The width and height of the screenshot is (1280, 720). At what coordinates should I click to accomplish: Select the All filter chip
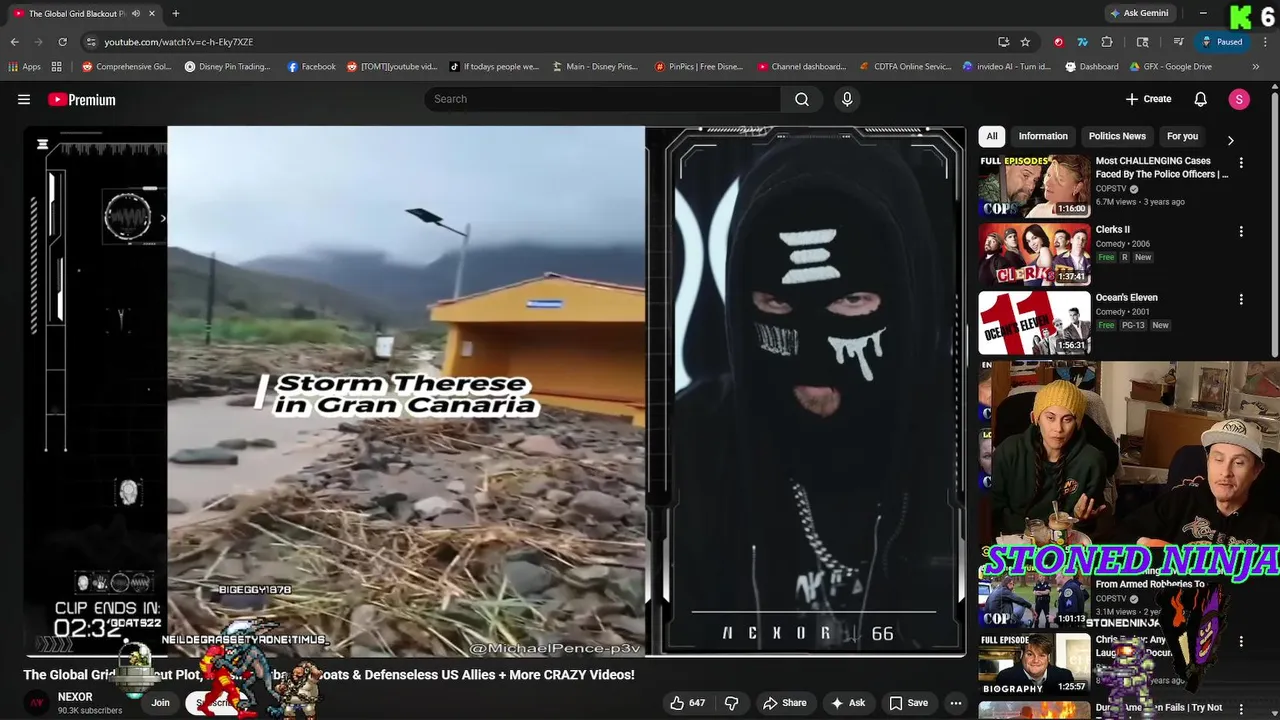(x=992, y=136)
